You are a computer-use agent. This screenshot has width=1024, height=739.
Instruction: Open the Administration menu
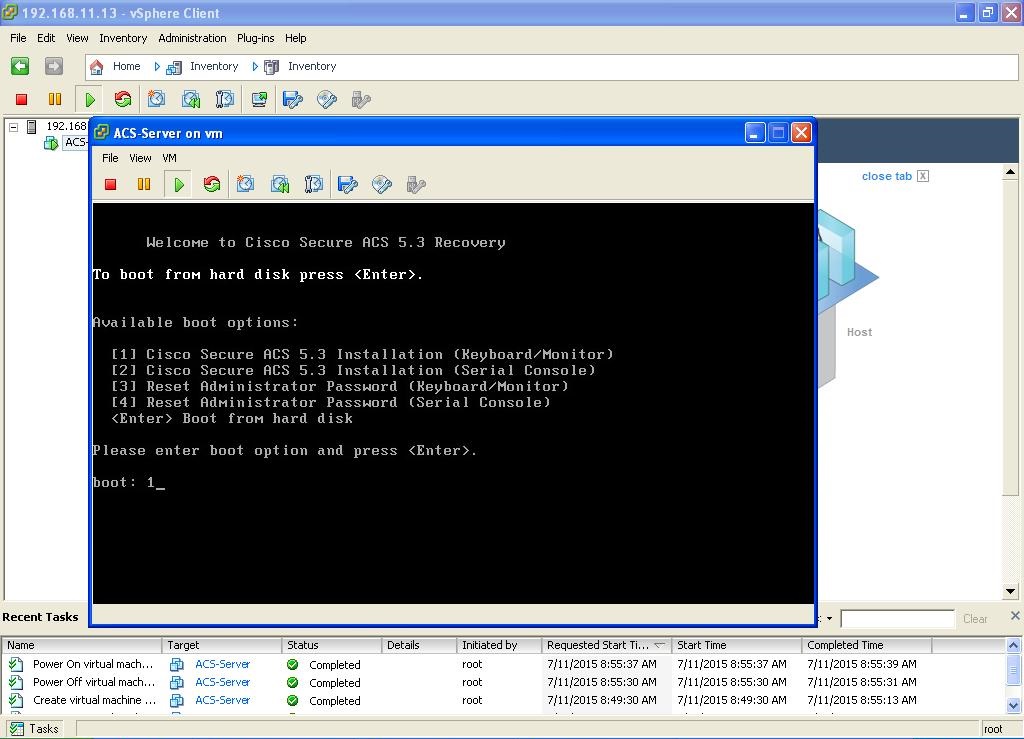pos(192,38)
